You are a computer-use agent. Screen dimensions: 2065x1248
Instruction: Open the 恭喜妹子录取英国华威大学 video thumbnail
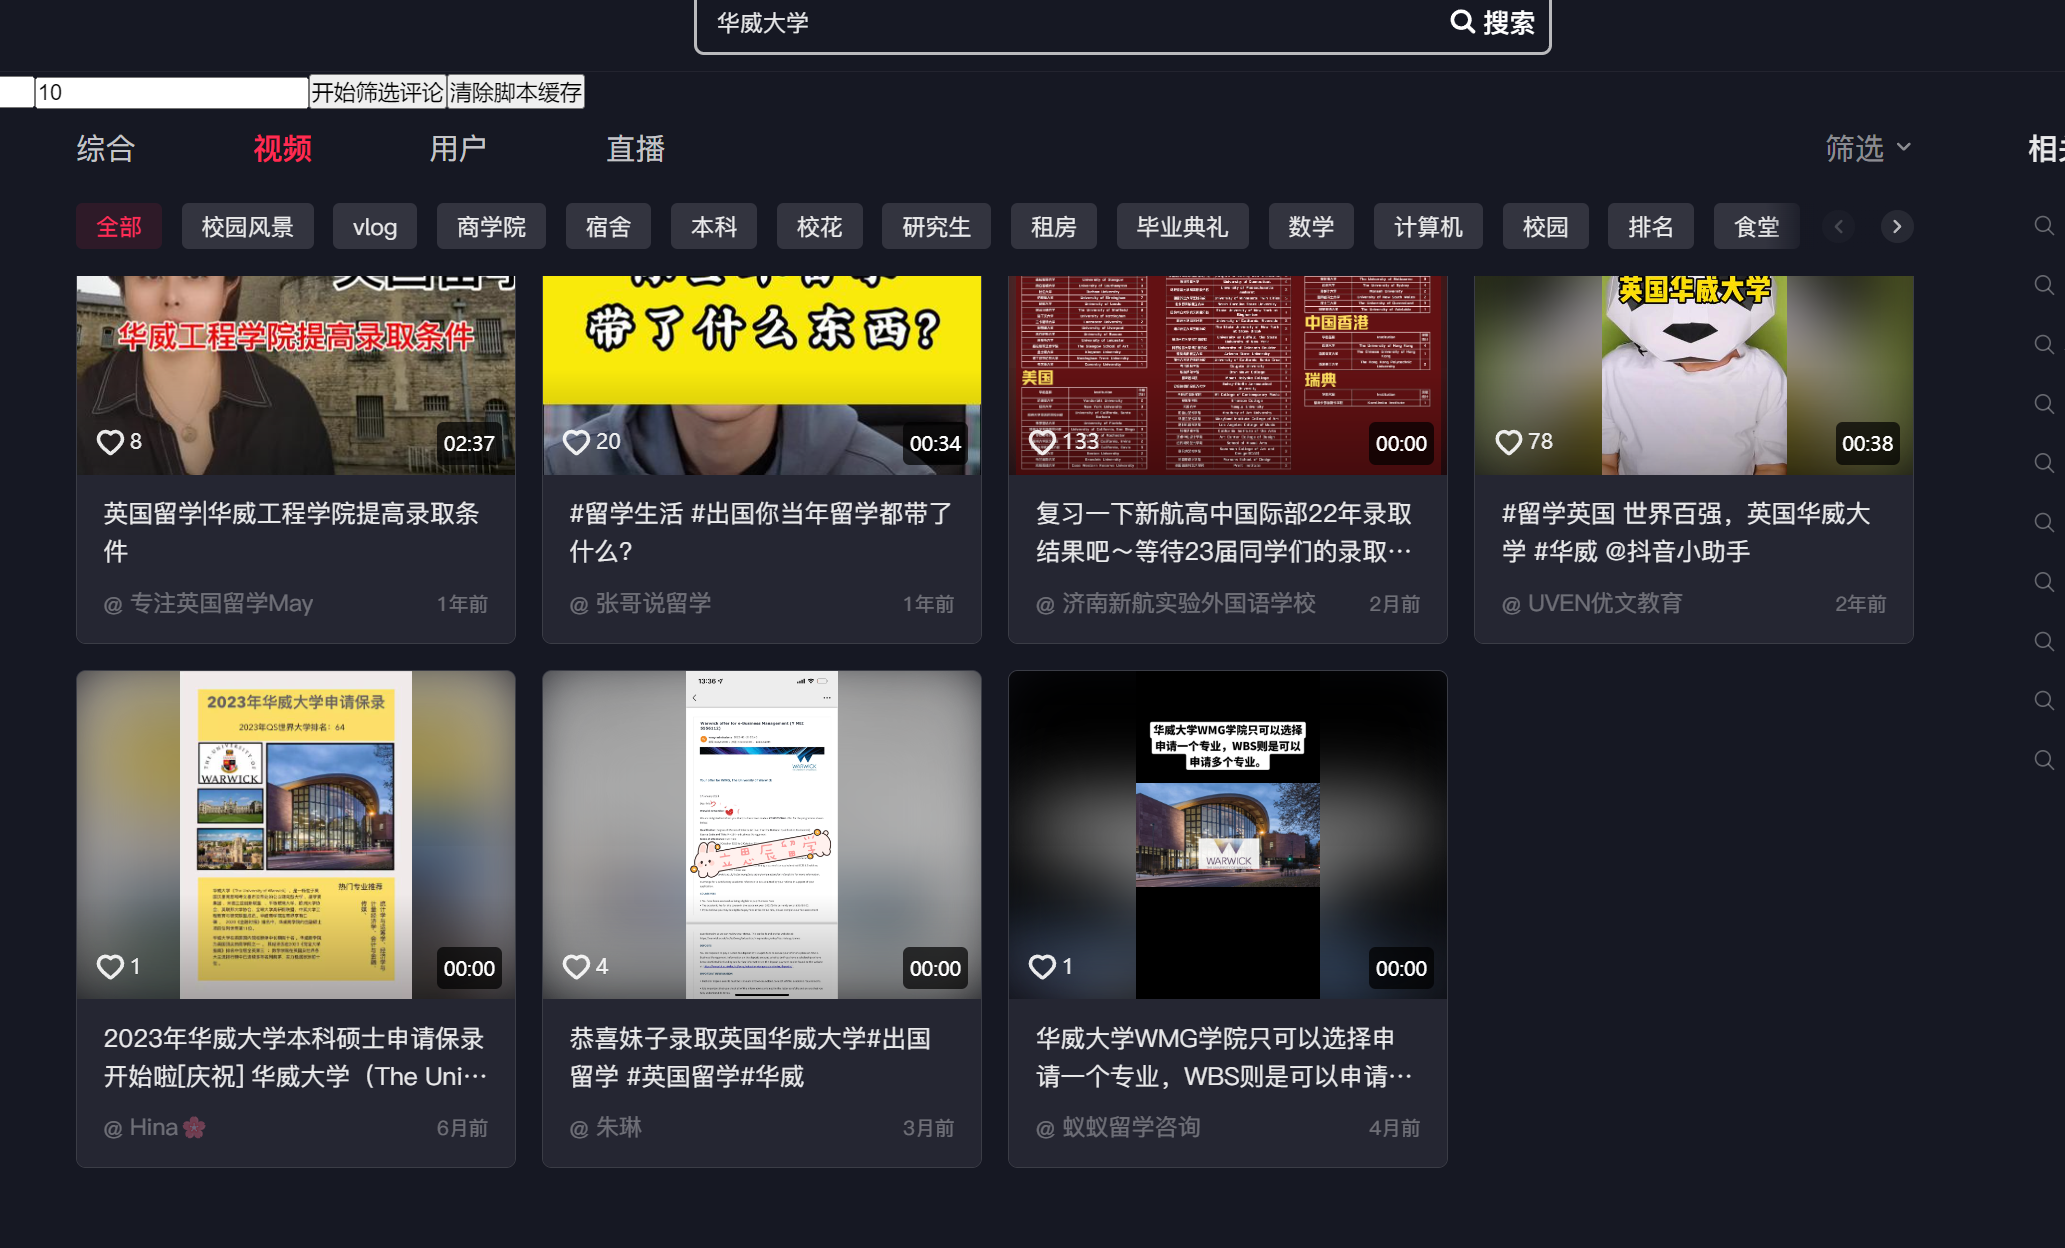(761, 833)
